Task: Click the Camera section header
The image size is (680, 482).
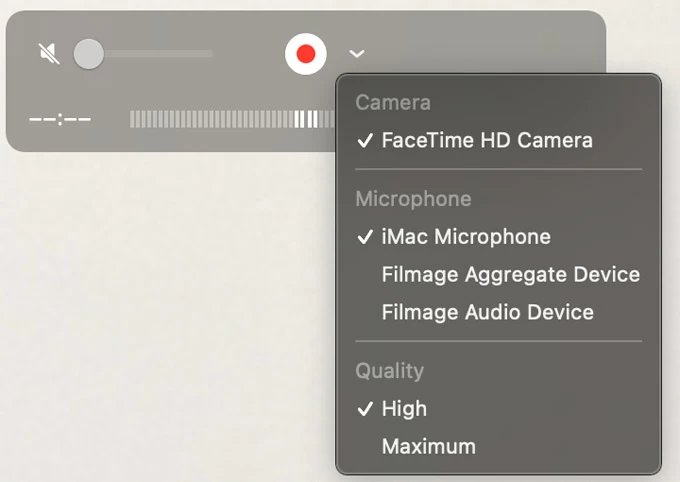Action: click(393, 103)
